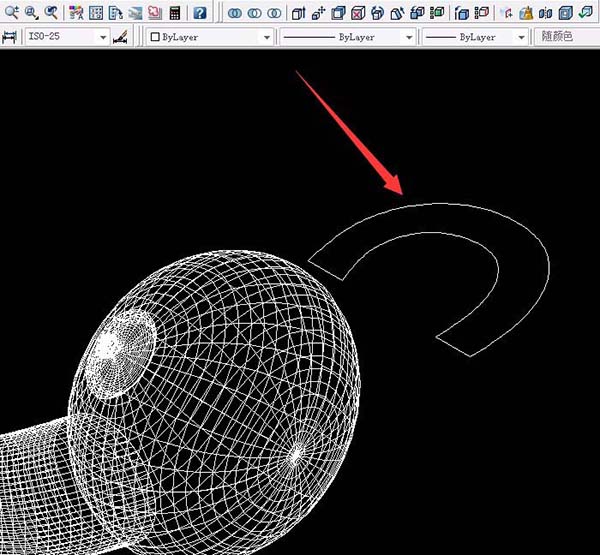Open Help with the question mark icon
This screenshot has width=600, height=555.
pyautogui.click(x=200, y=13)
